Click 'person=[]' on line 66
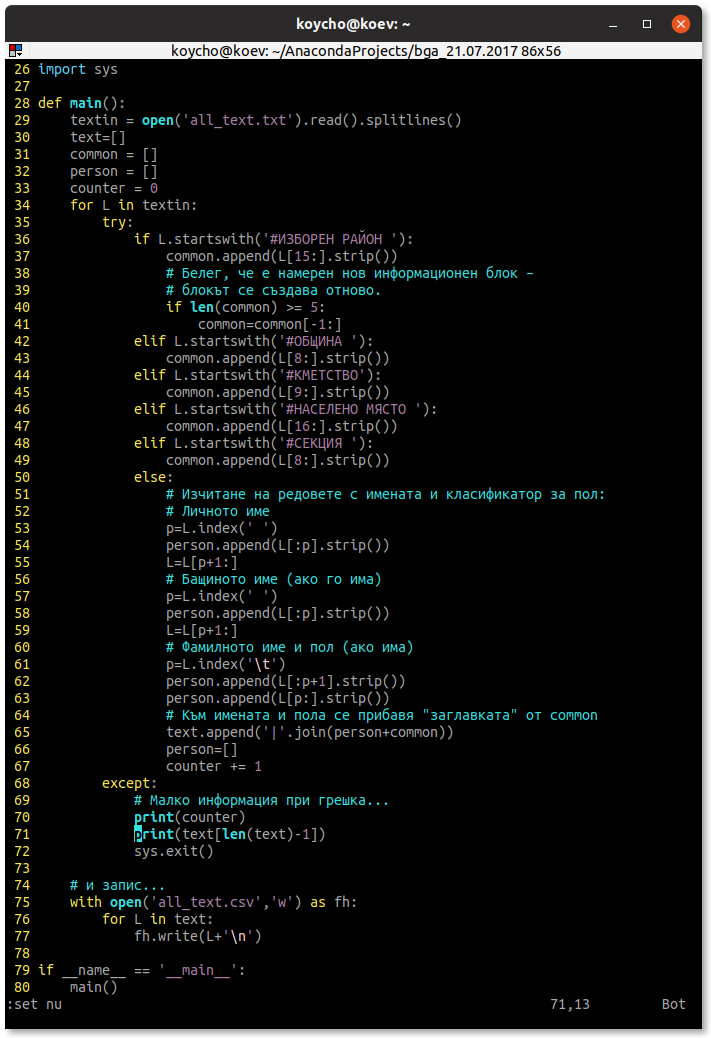This screenshot has height=1038, width=711. pyautogui.click(x=202, y=749)
